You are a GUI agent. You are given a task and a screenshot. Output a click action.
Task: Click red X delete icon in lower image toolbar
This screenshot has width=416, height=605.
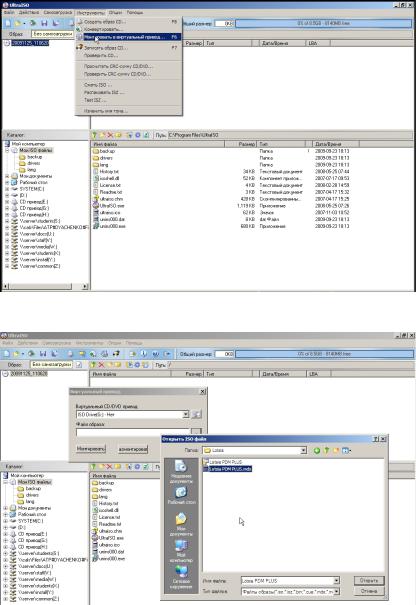coord(101,365)
